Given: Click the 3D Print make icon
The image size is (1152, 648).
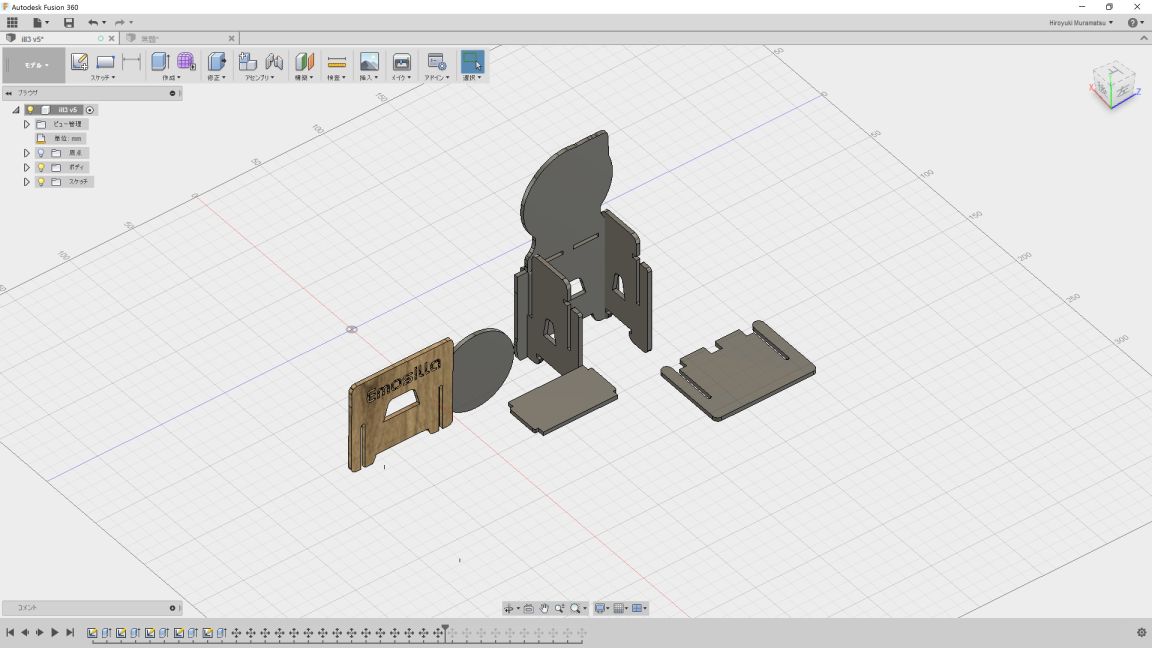Looking at the screenshot, I should tap(401, 62).
